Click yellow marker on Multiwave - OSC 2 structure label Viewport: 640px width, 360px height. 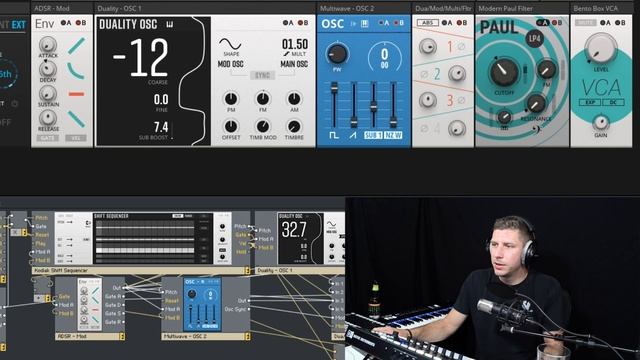point(247,336)
